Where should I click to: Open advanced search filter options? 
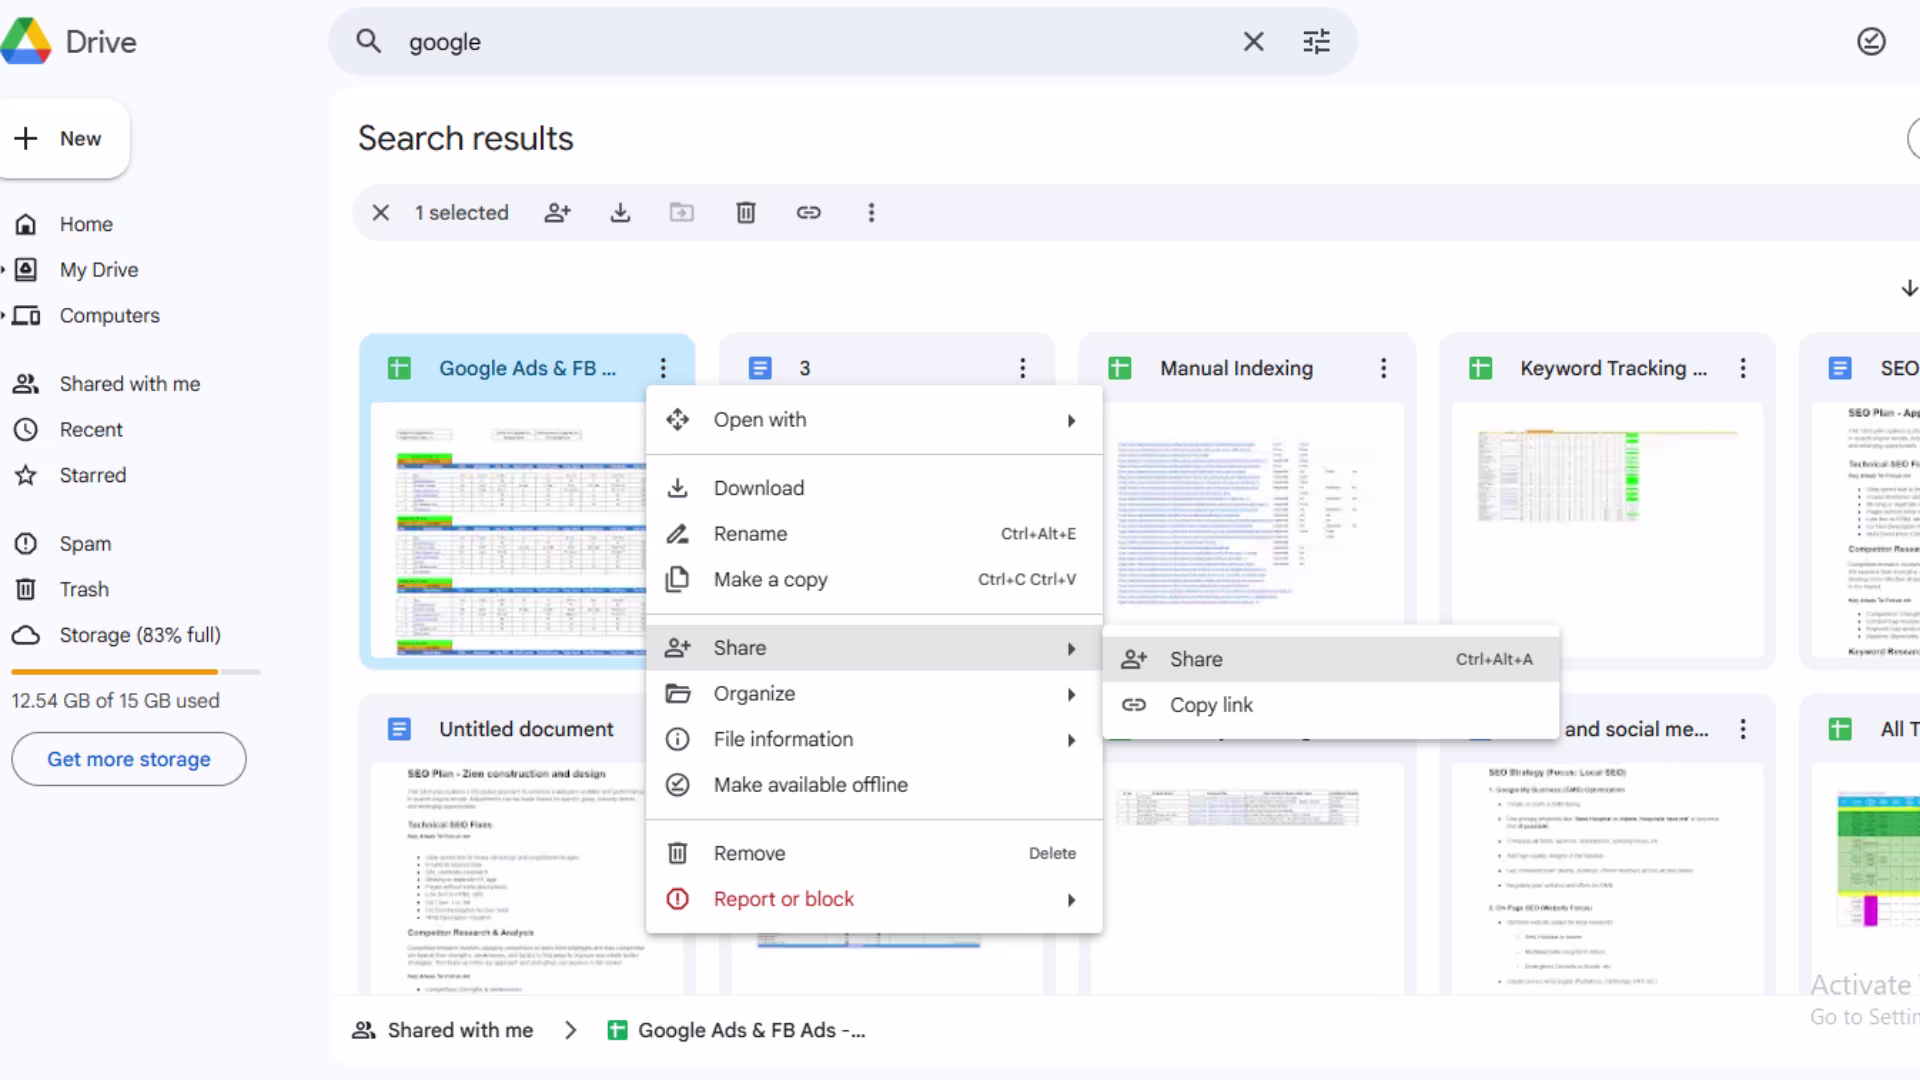[1317, 41]
